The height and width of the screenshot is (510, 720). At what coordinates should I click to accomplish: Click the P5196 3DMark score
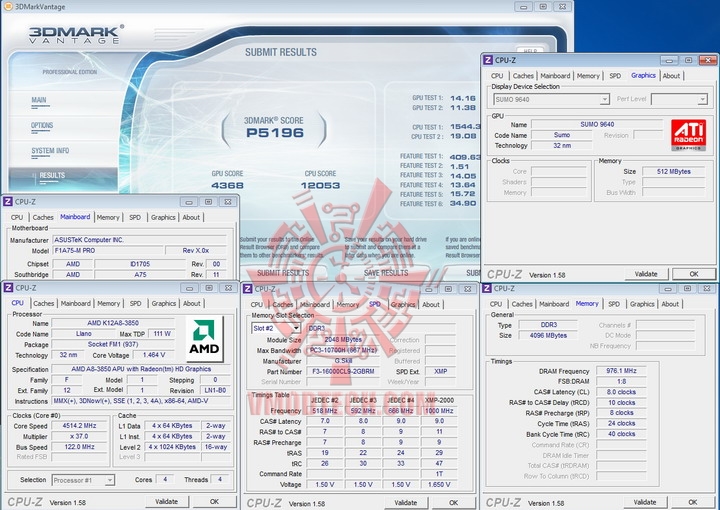coord(275,133)
